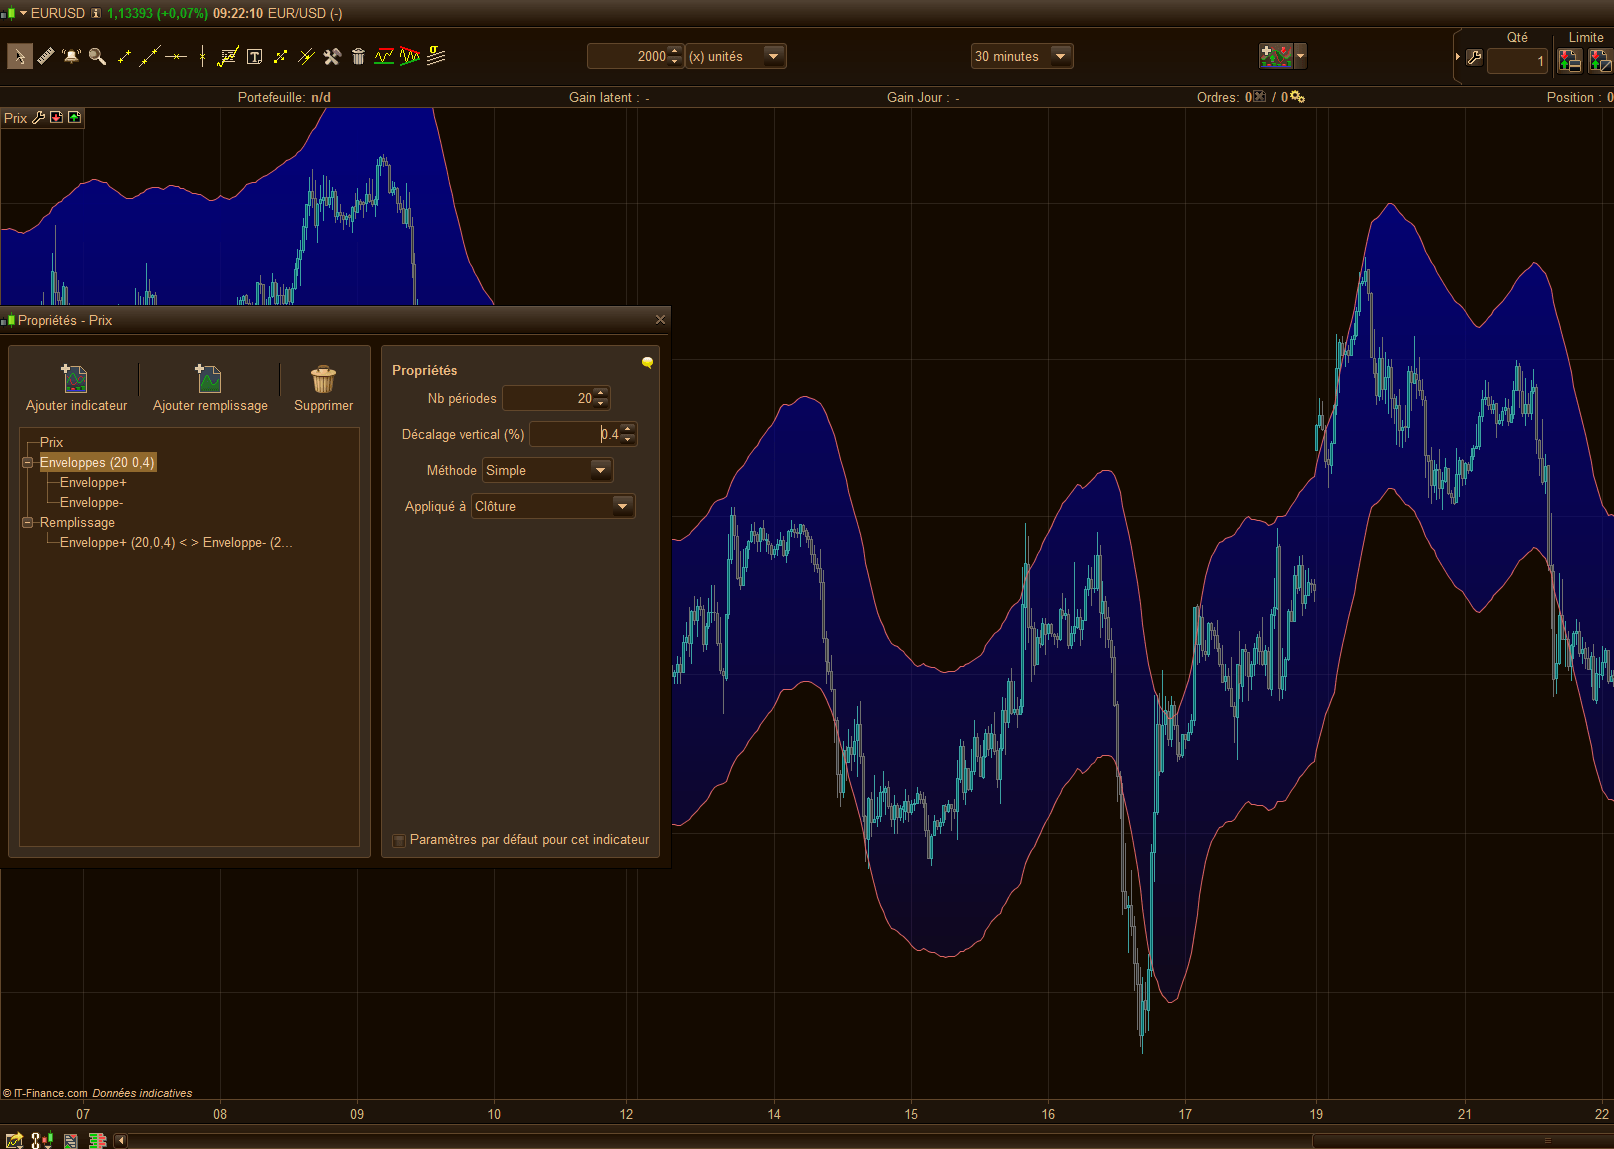This screenshot has height=1149, width=1614.
Task: Select the horizontal line tool
Action: pos(176,56)
